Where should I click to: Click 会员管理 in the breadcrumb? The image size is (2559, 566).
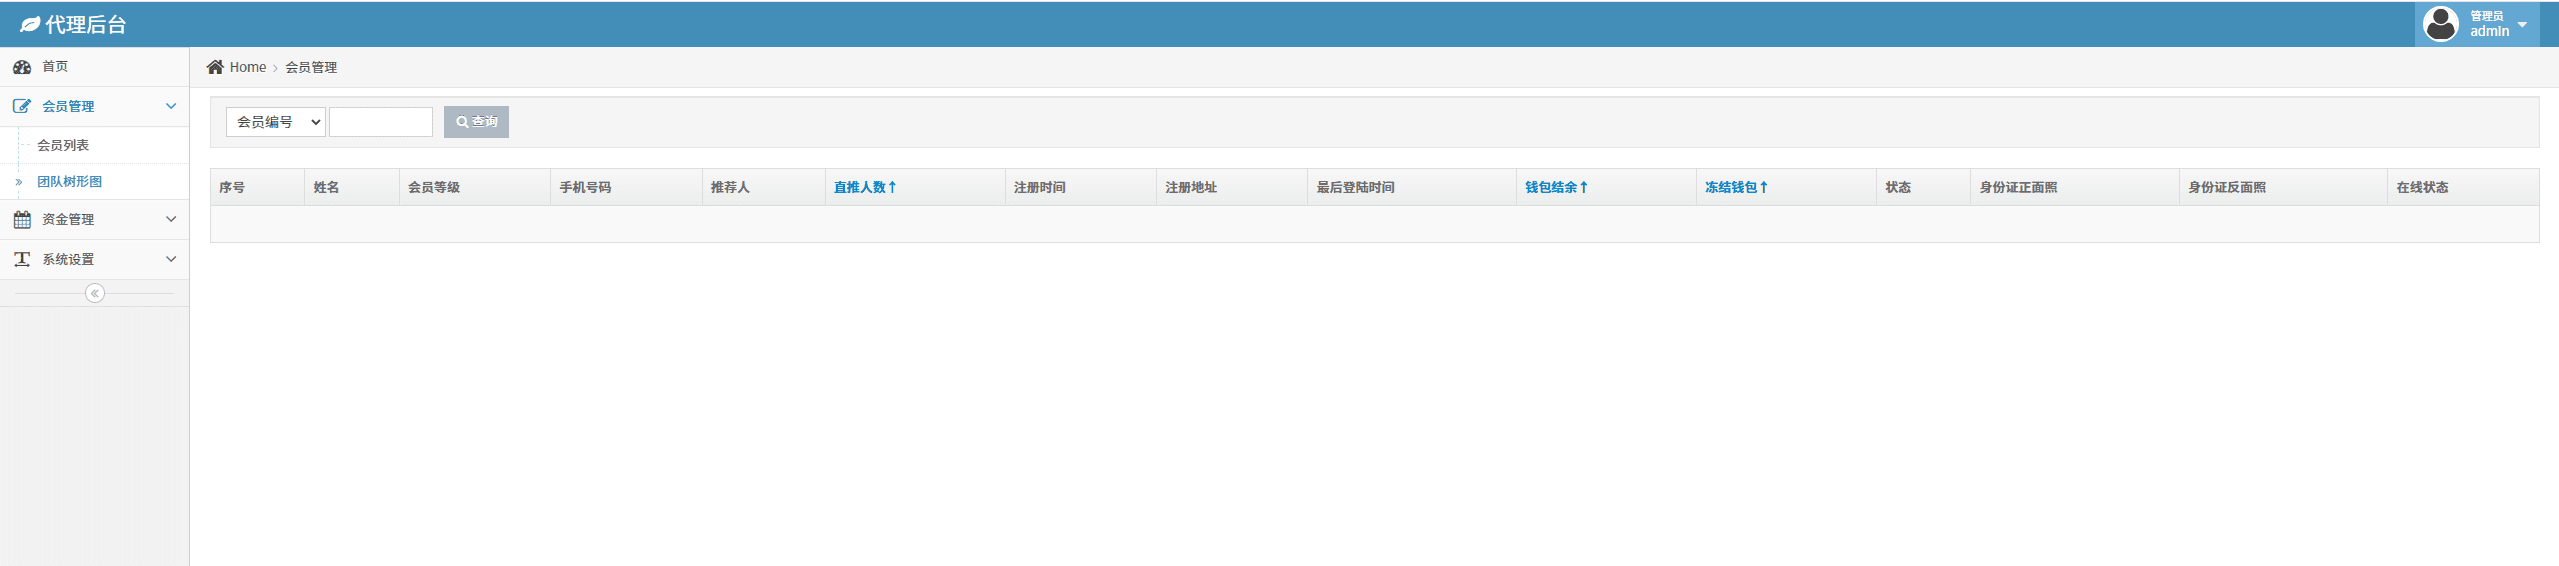311,67
